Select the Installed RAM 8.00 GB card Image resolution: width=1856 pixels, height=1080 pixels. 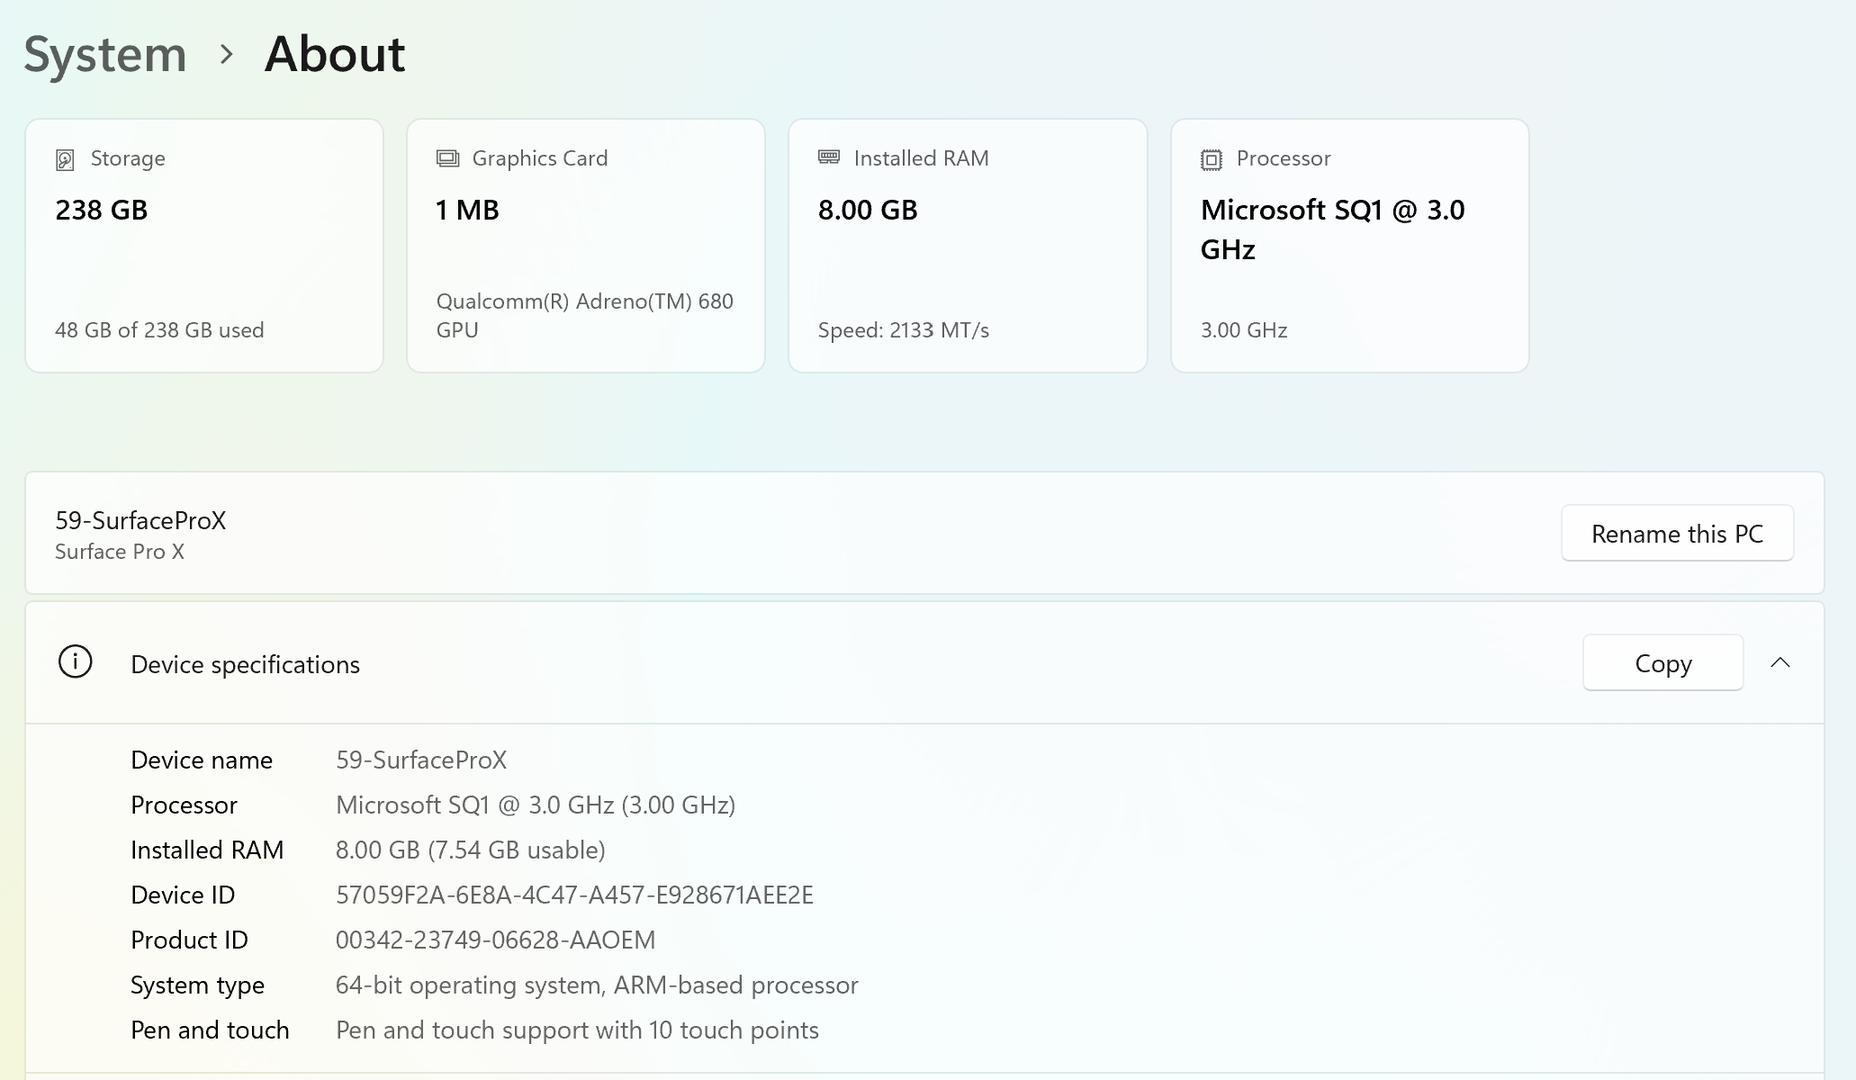967,246
